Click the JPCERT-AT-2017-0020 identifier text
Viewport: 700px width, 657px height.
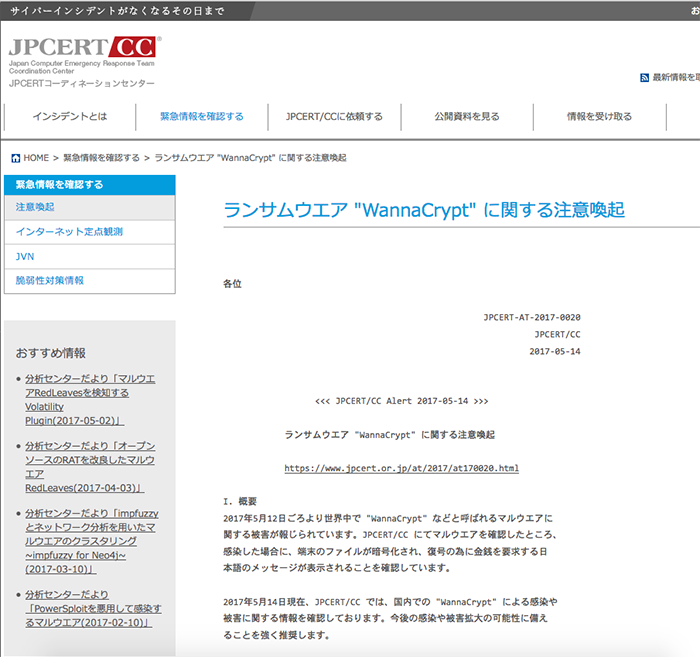coord(532,317)
